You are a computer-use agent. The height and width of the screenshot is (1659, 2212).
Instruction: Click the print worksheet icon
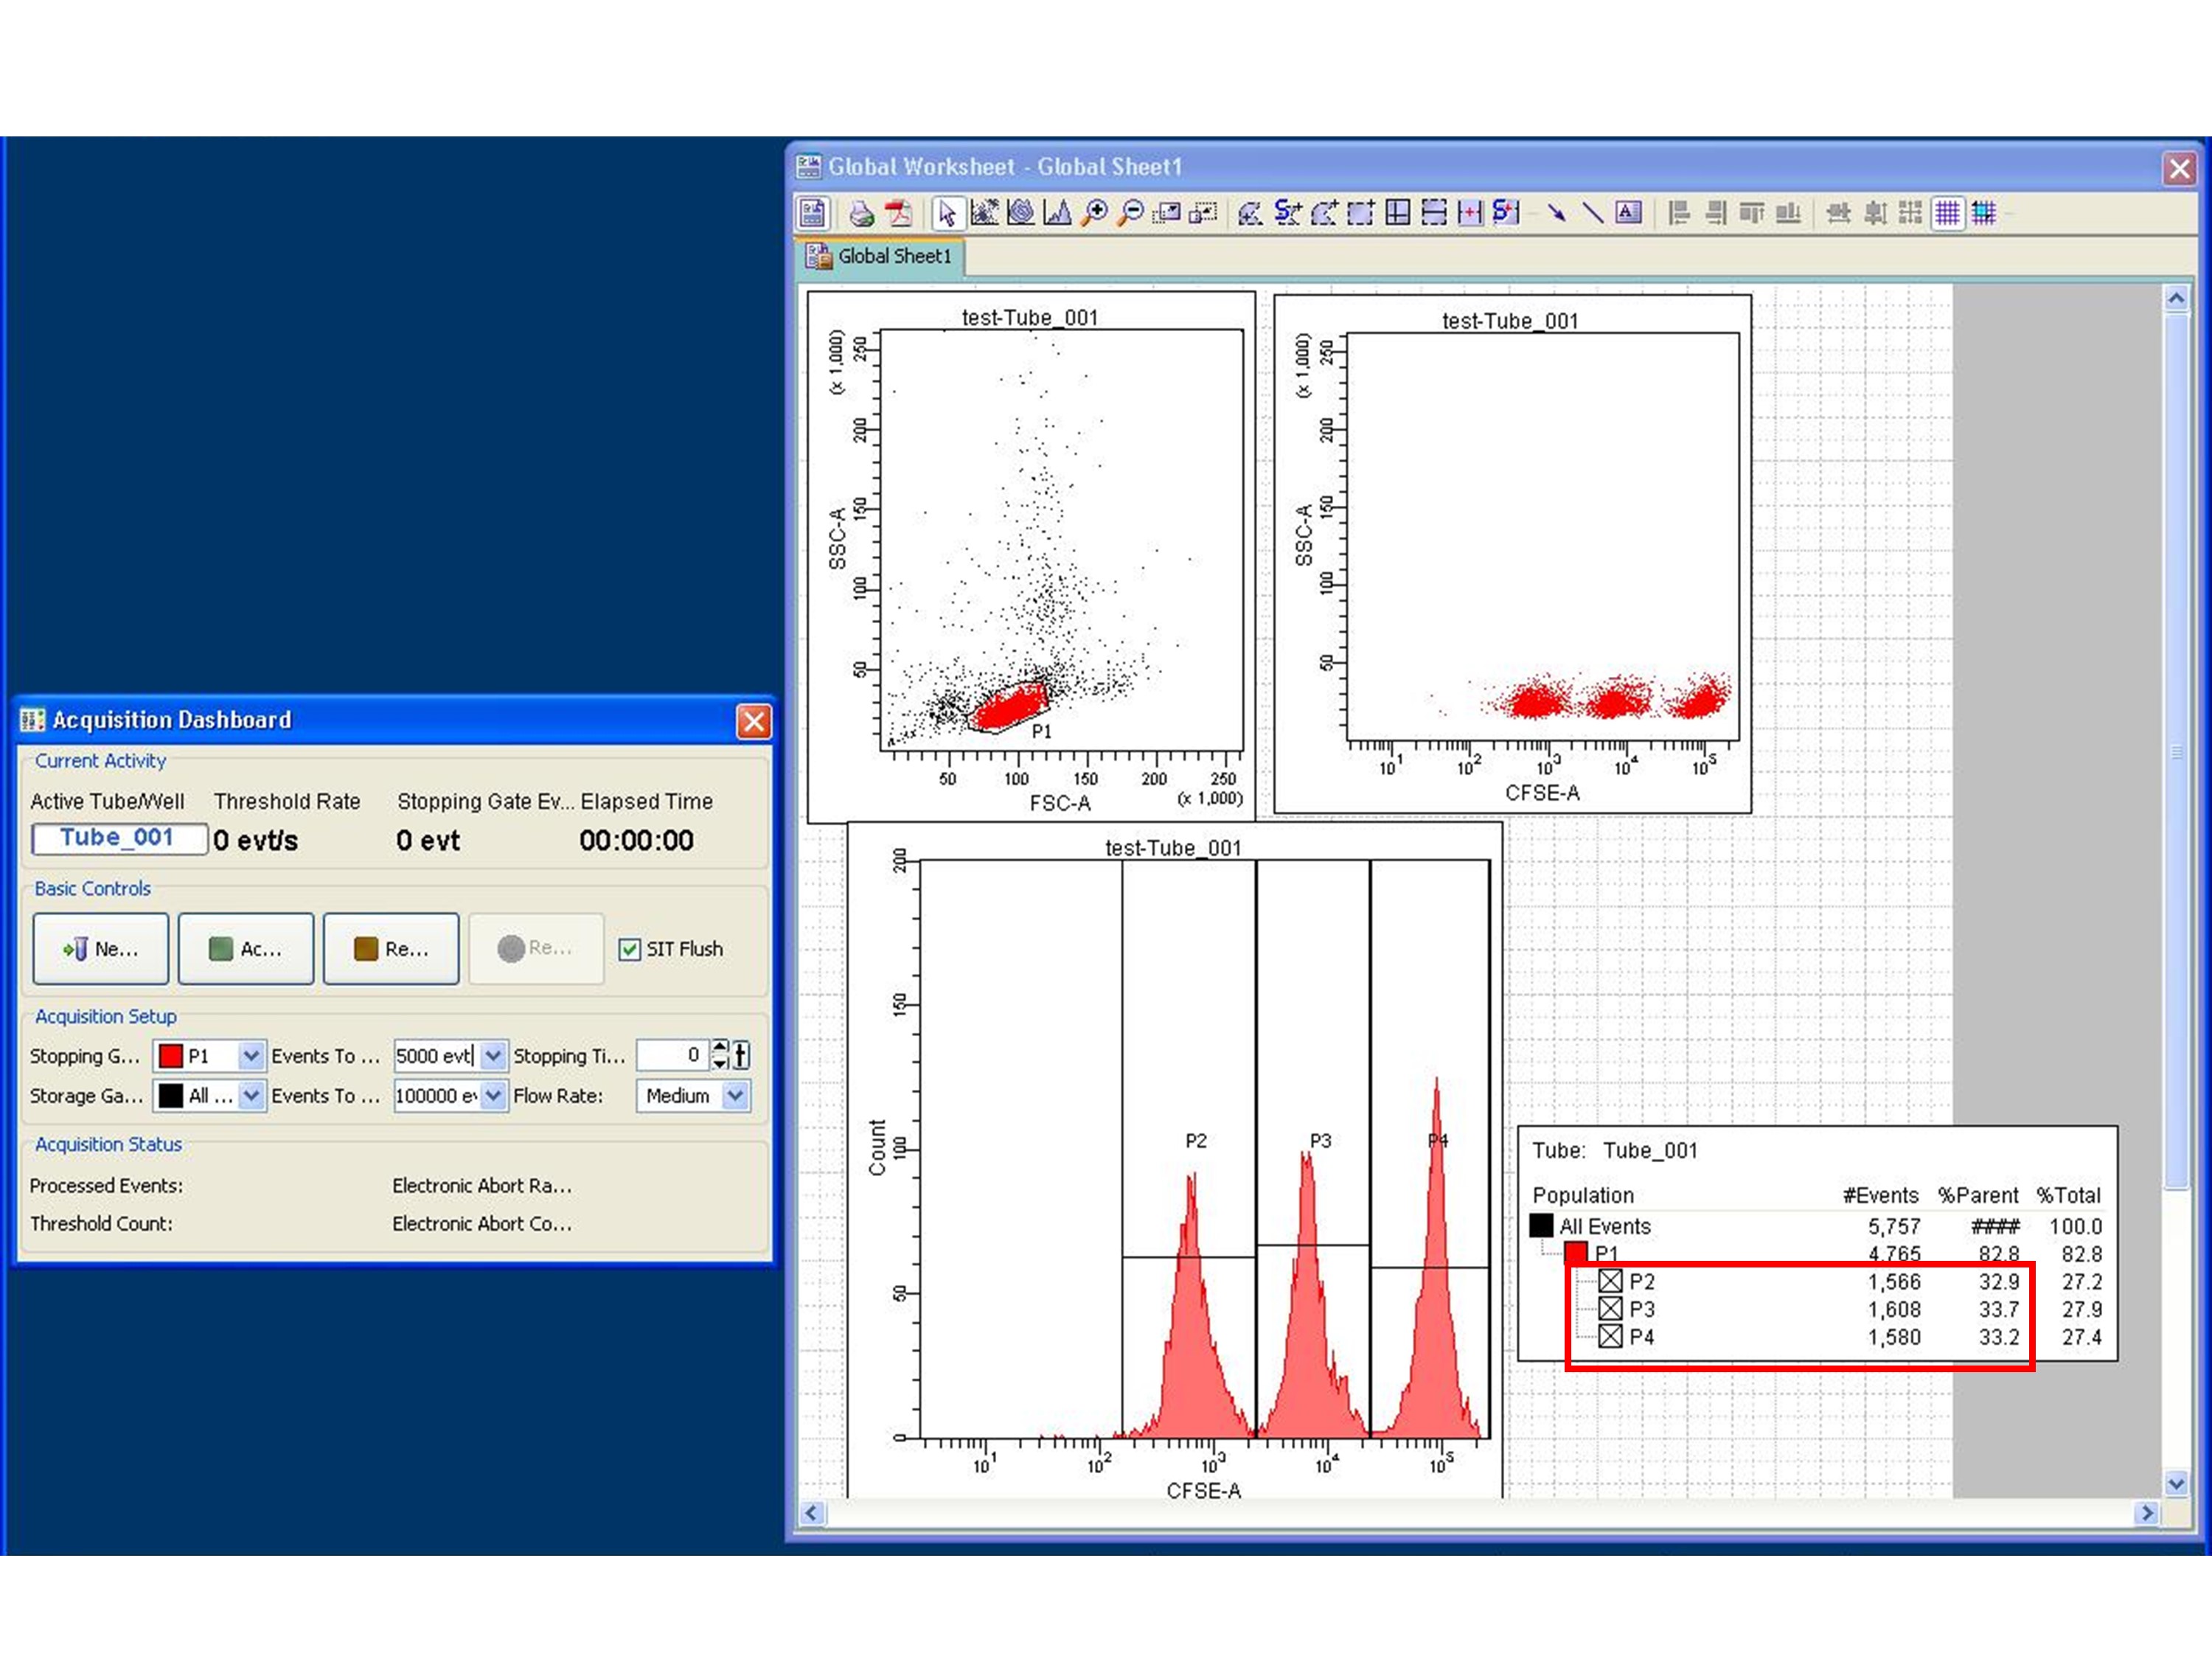tap(861, 213)
